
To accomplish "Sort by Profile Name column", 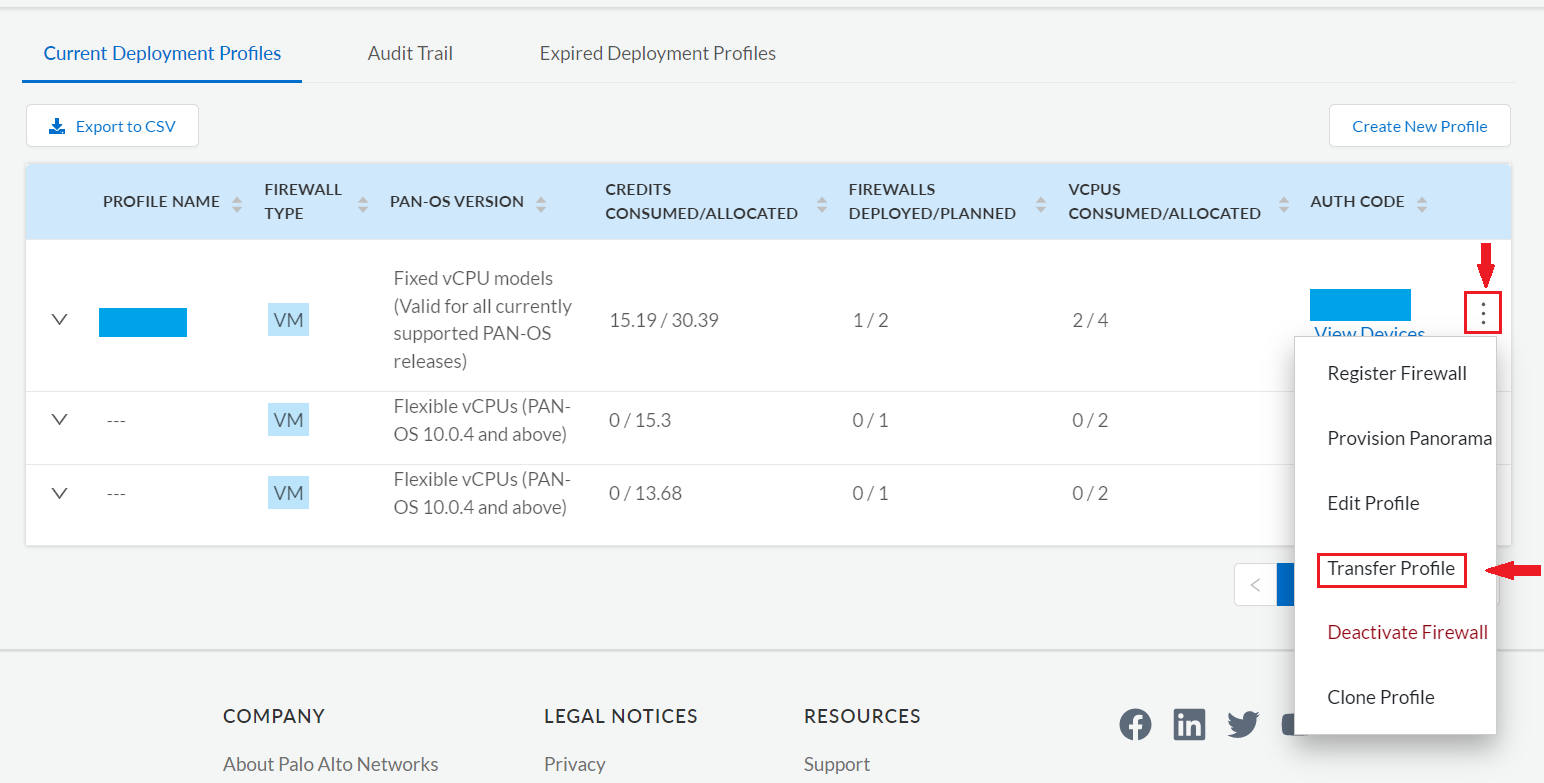I will [237, 203].
